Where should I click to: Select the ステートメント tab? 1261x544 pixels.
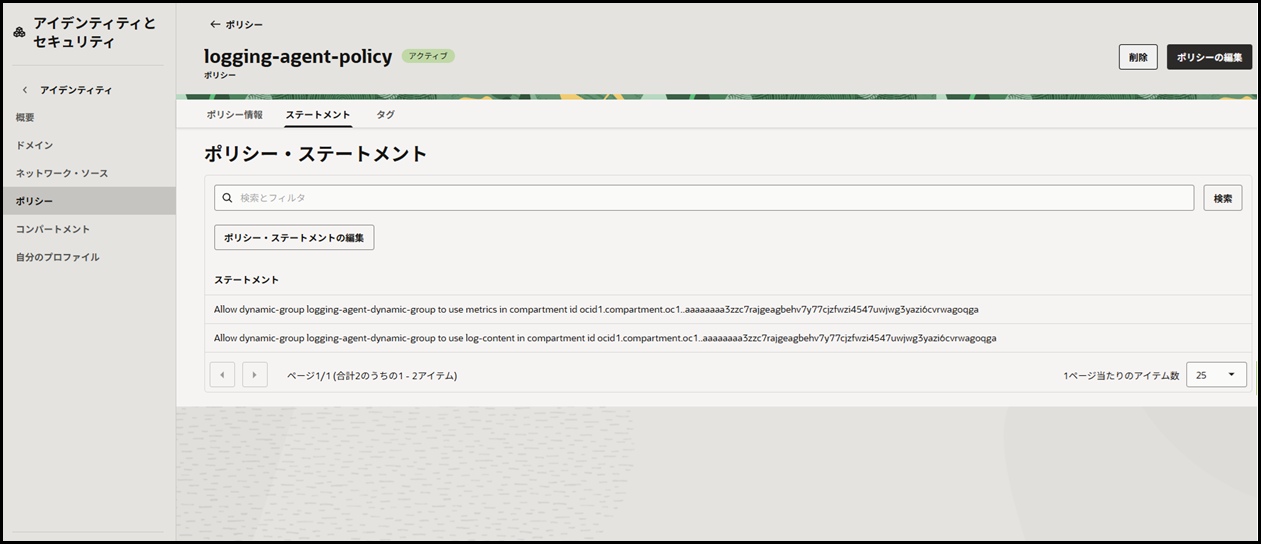point(317,115)
